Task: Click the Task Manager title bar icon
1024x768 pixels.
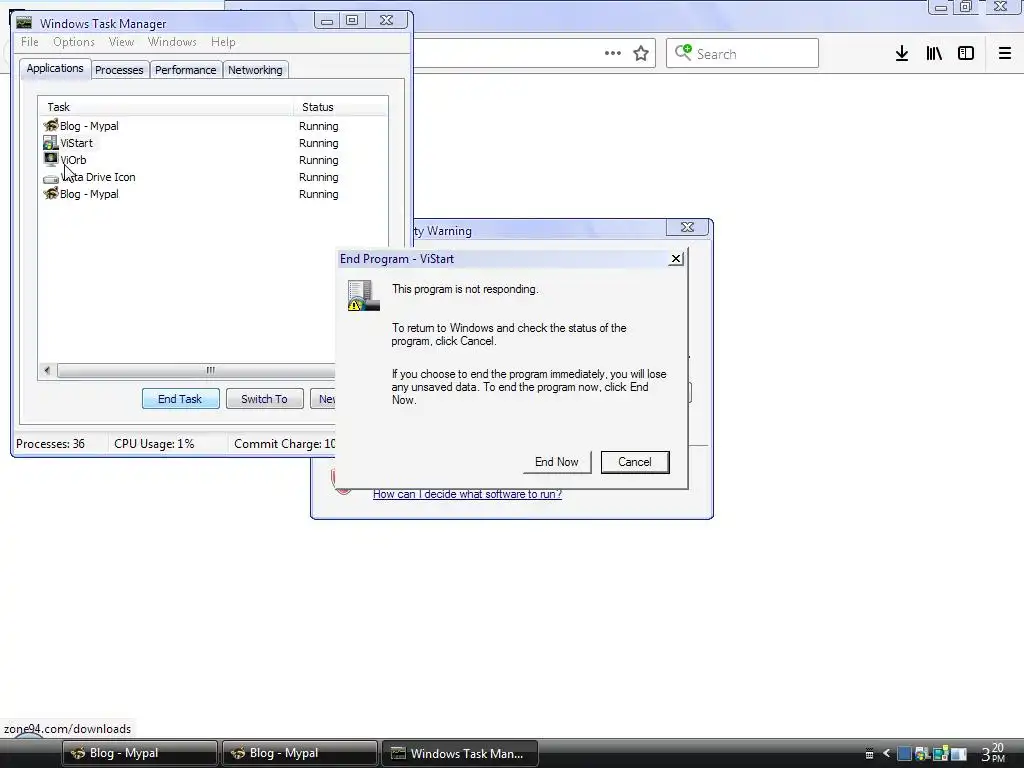Action: pos(24,23)
